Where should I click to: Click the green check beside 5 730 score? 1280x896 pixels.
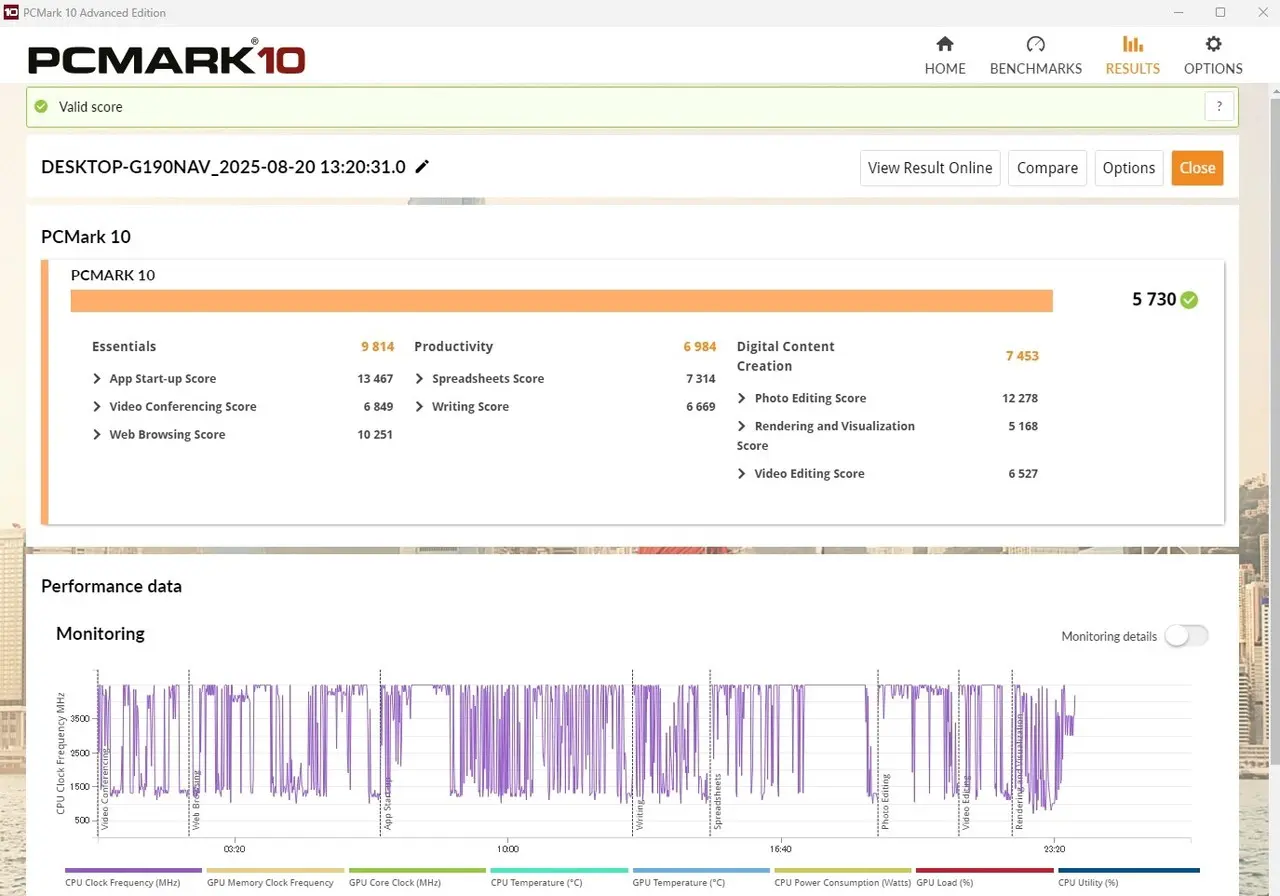coord(1189,300)
